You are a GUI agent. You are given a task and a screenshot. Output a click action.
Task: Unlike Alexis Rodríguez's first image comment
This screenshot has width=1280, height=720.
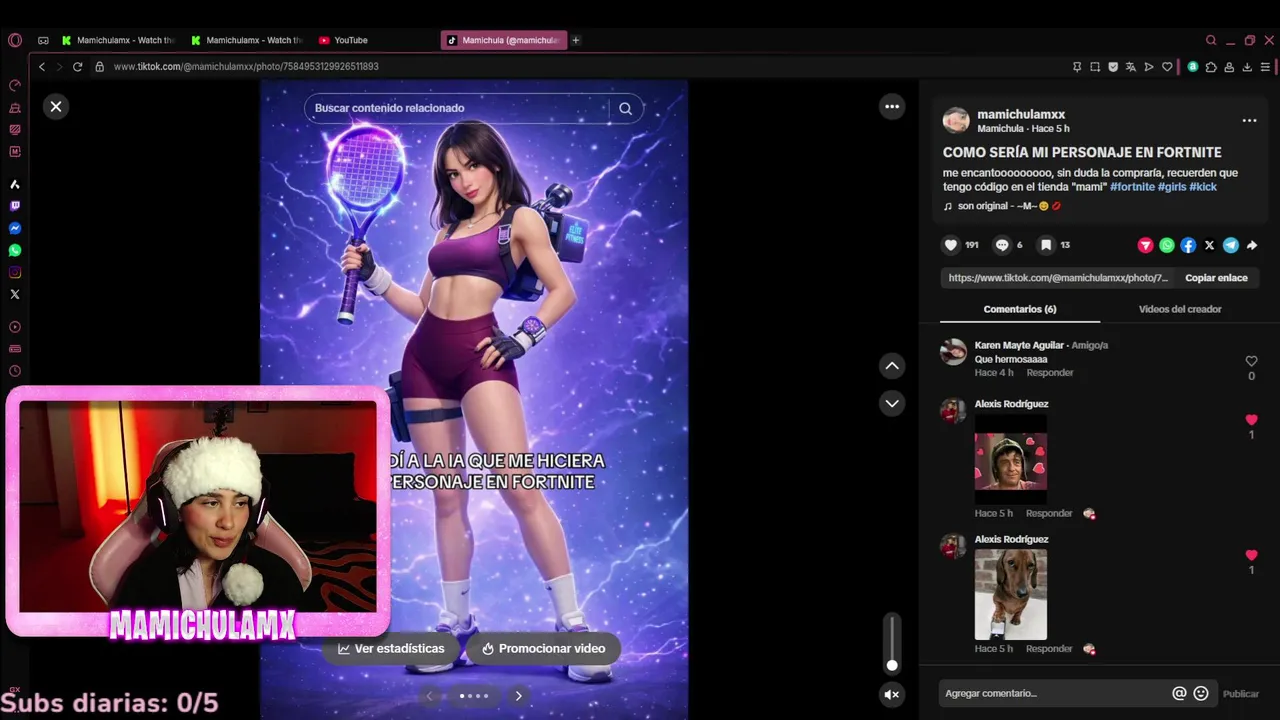[1251, 420]
